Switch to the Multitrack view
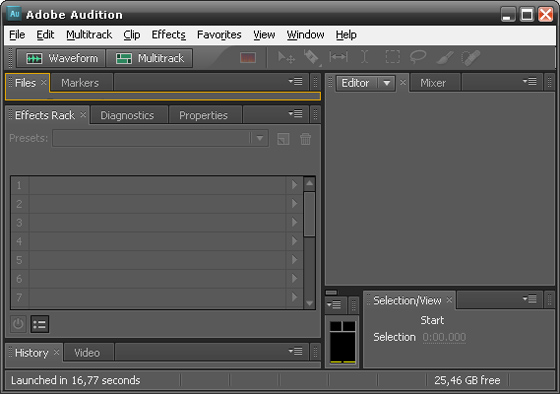The image size is (560, 394). point(149,58)
